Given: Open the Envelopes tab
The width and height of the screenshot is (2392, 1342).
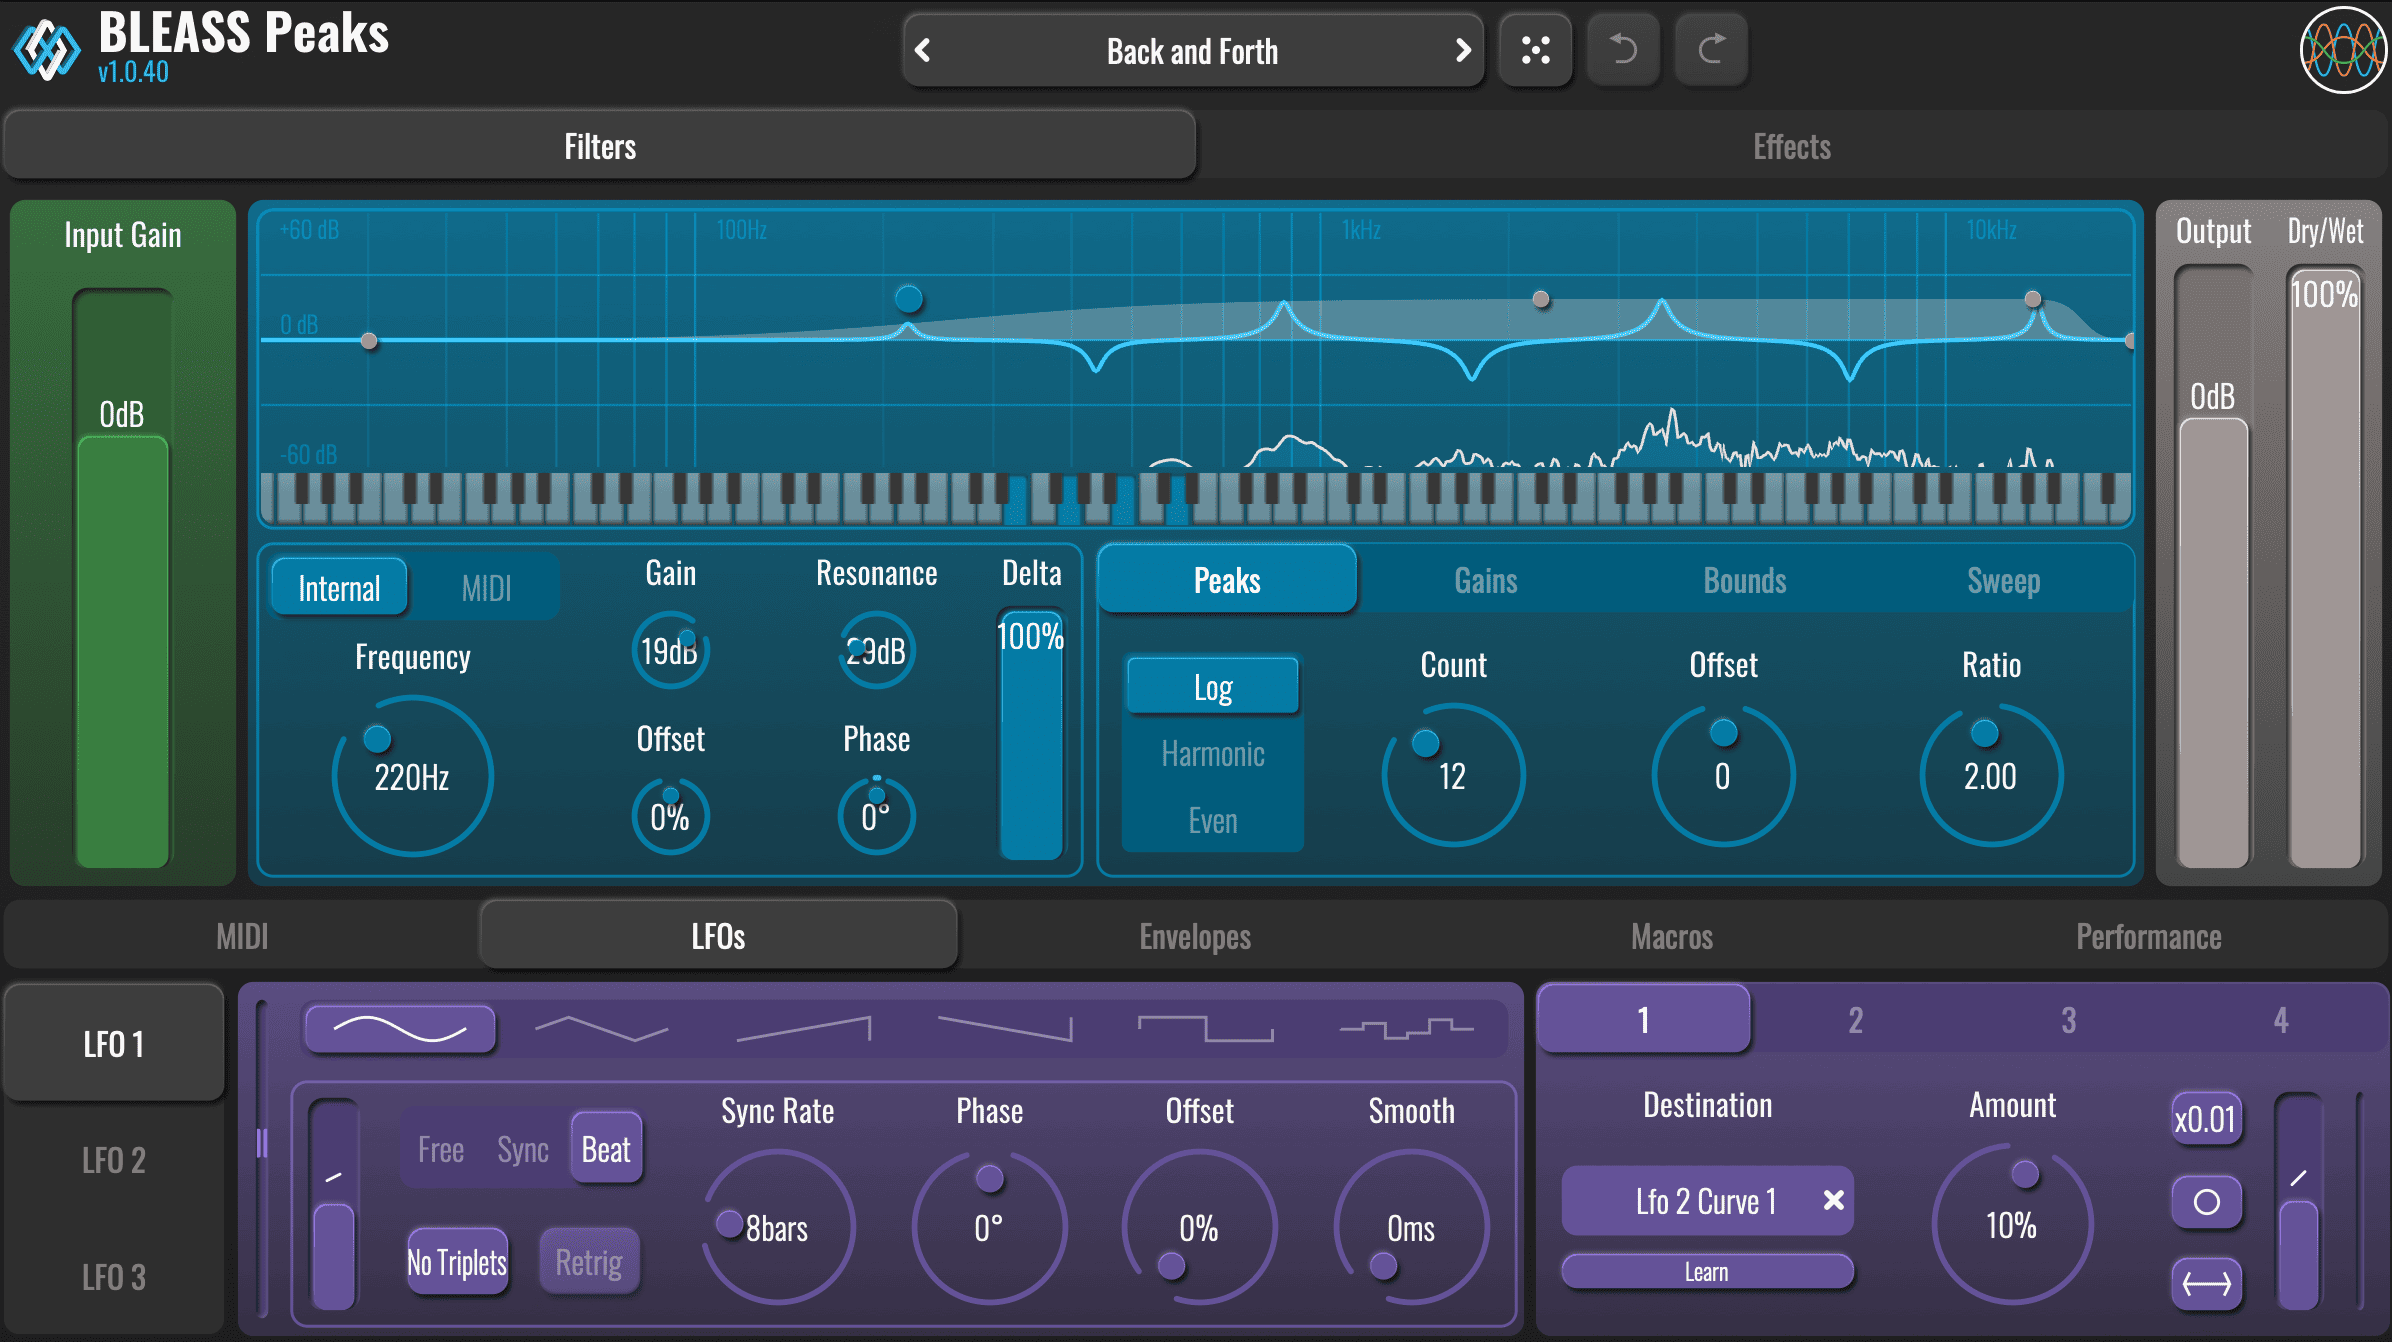Looking at the screenshot, I should (x=1195, y=937).
